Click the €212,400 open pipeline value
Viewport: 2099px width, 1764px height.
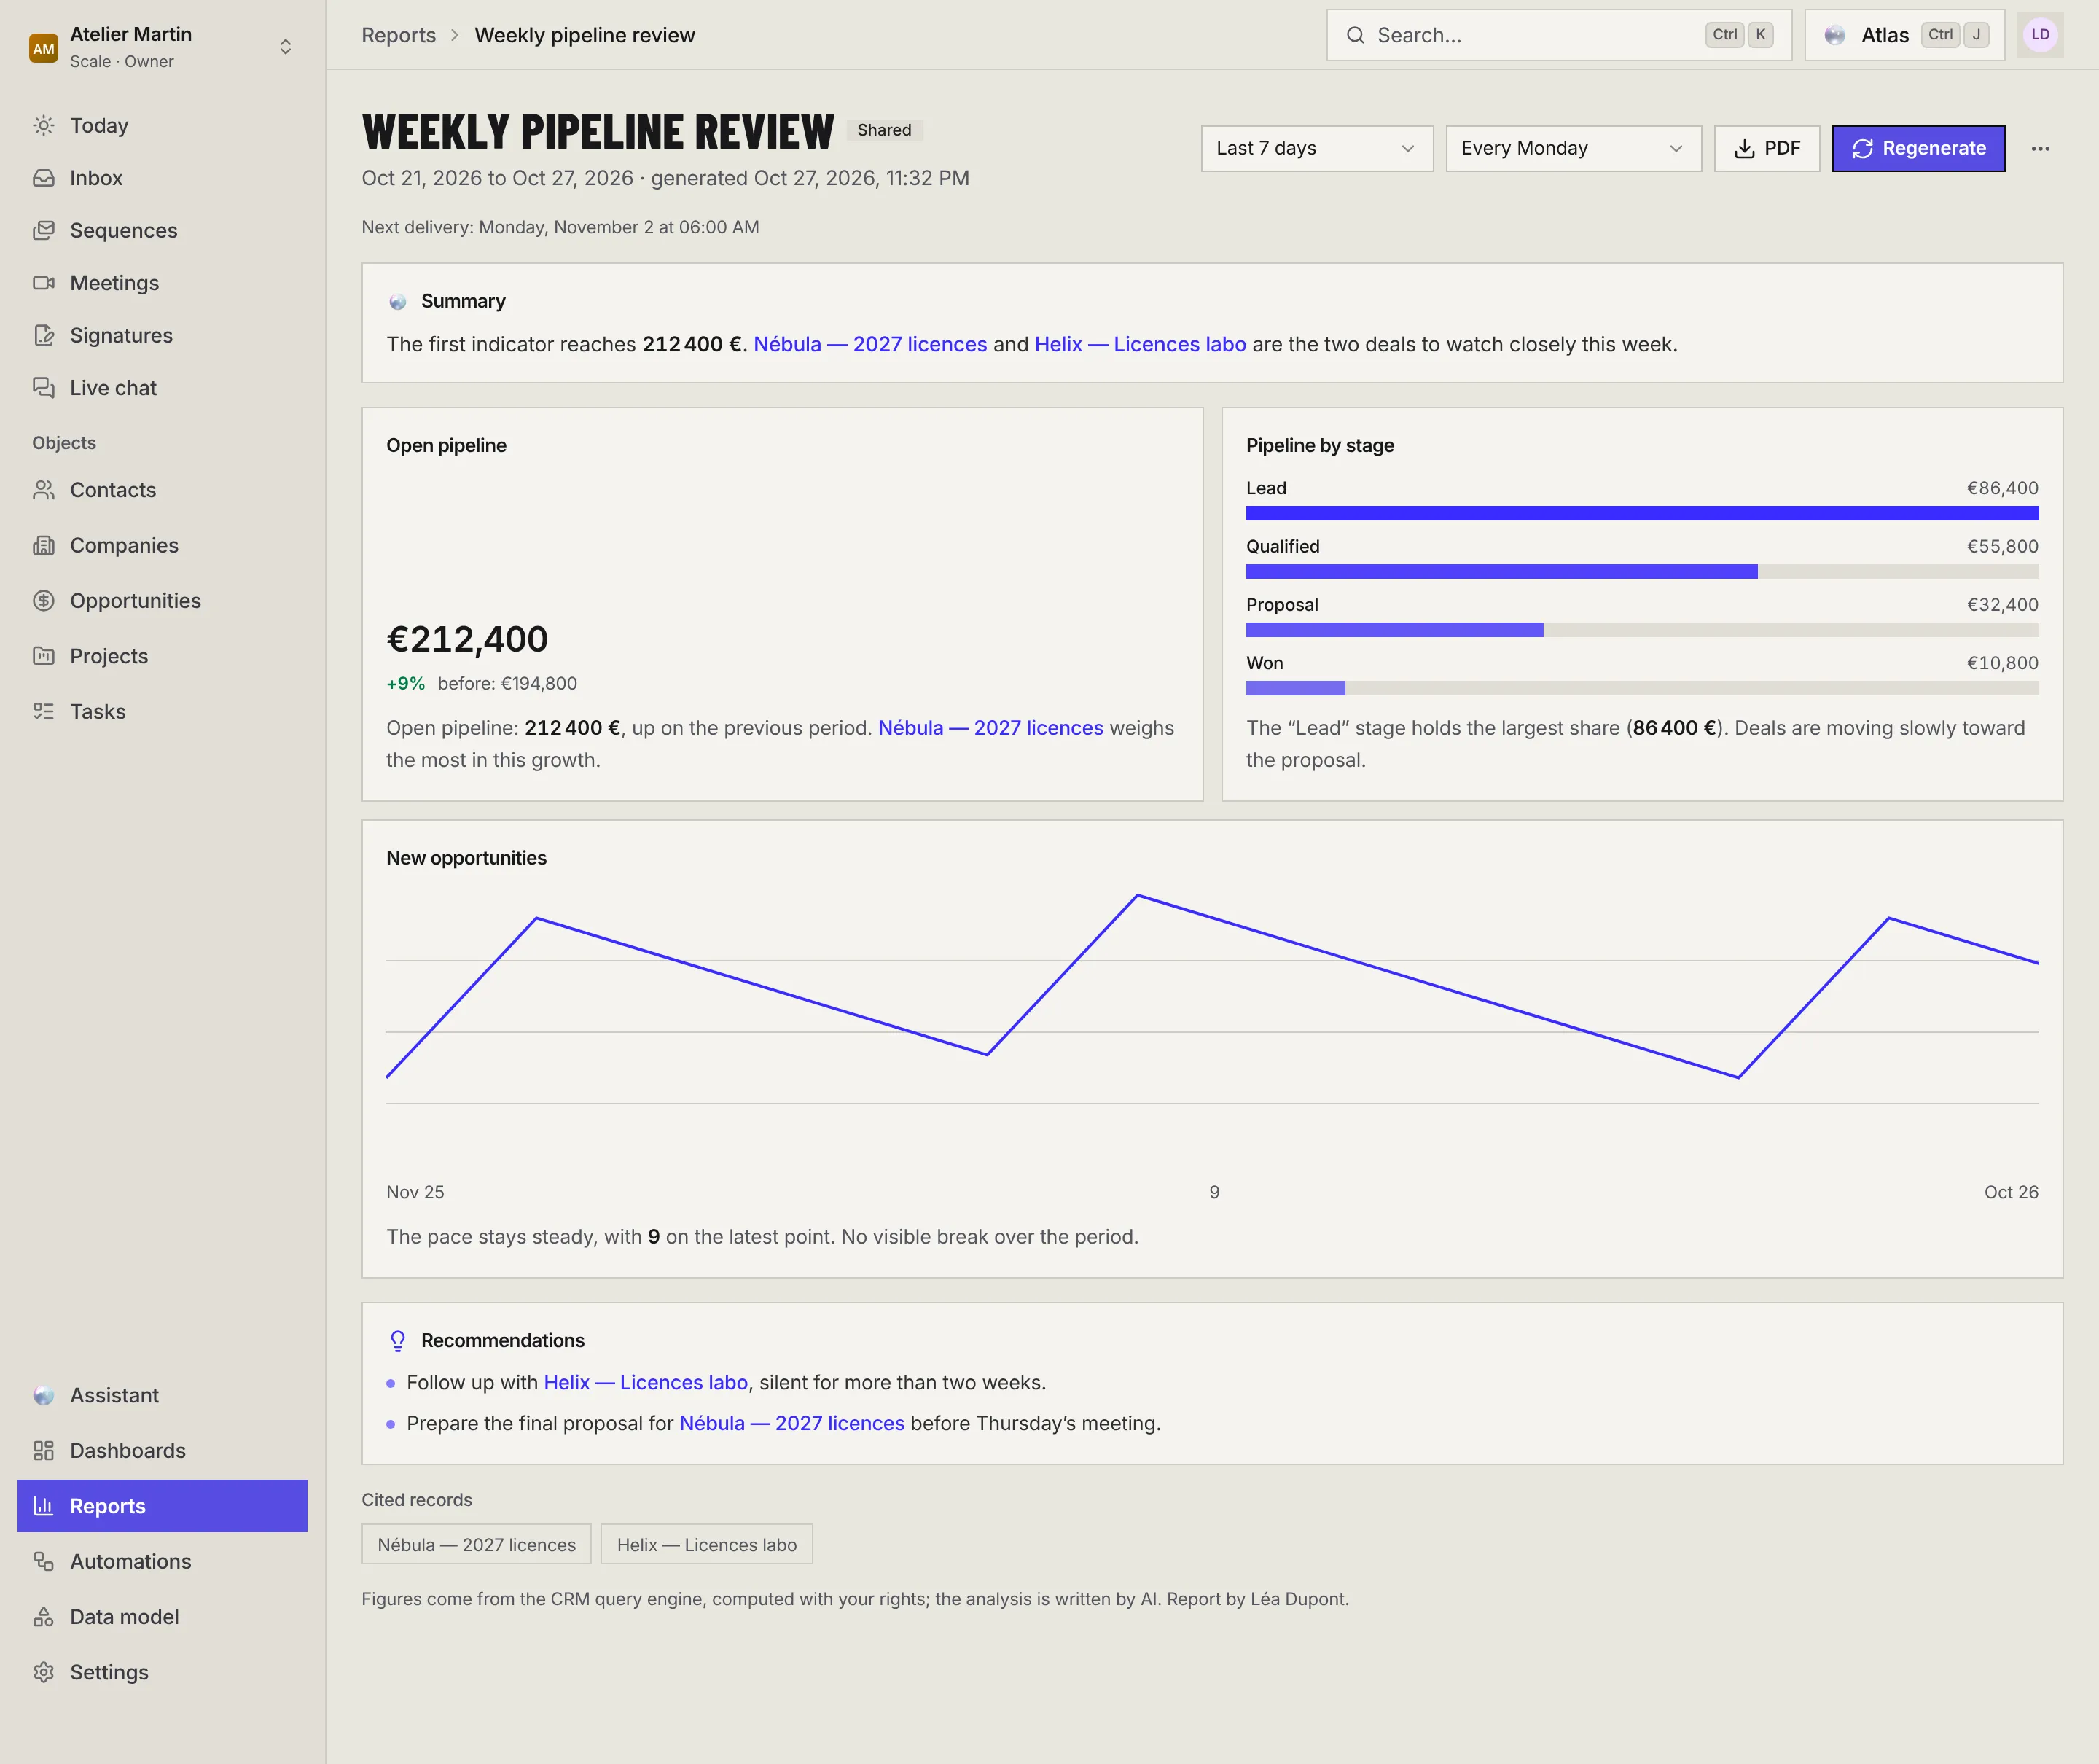coord(467,639)
